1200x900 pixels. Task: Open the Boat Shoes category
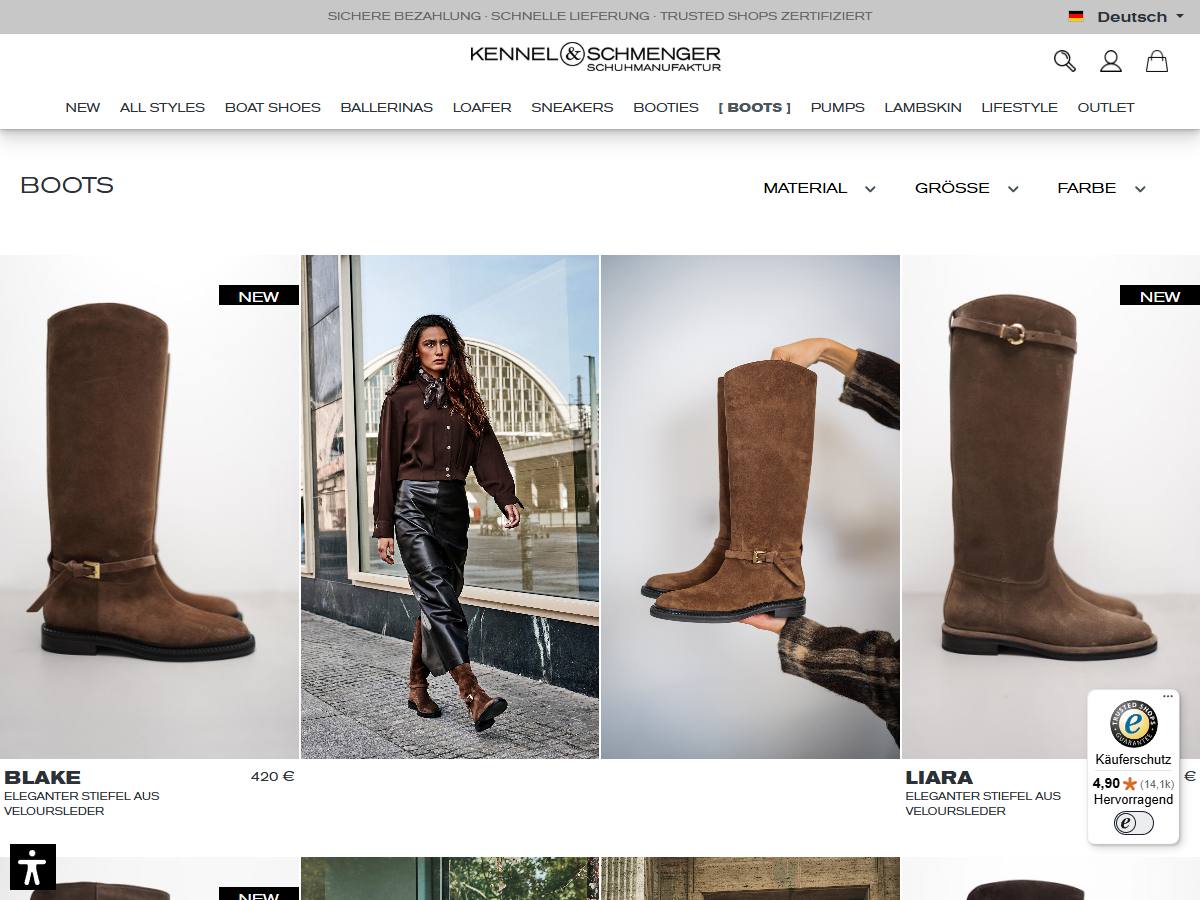(x=273, y=107)
